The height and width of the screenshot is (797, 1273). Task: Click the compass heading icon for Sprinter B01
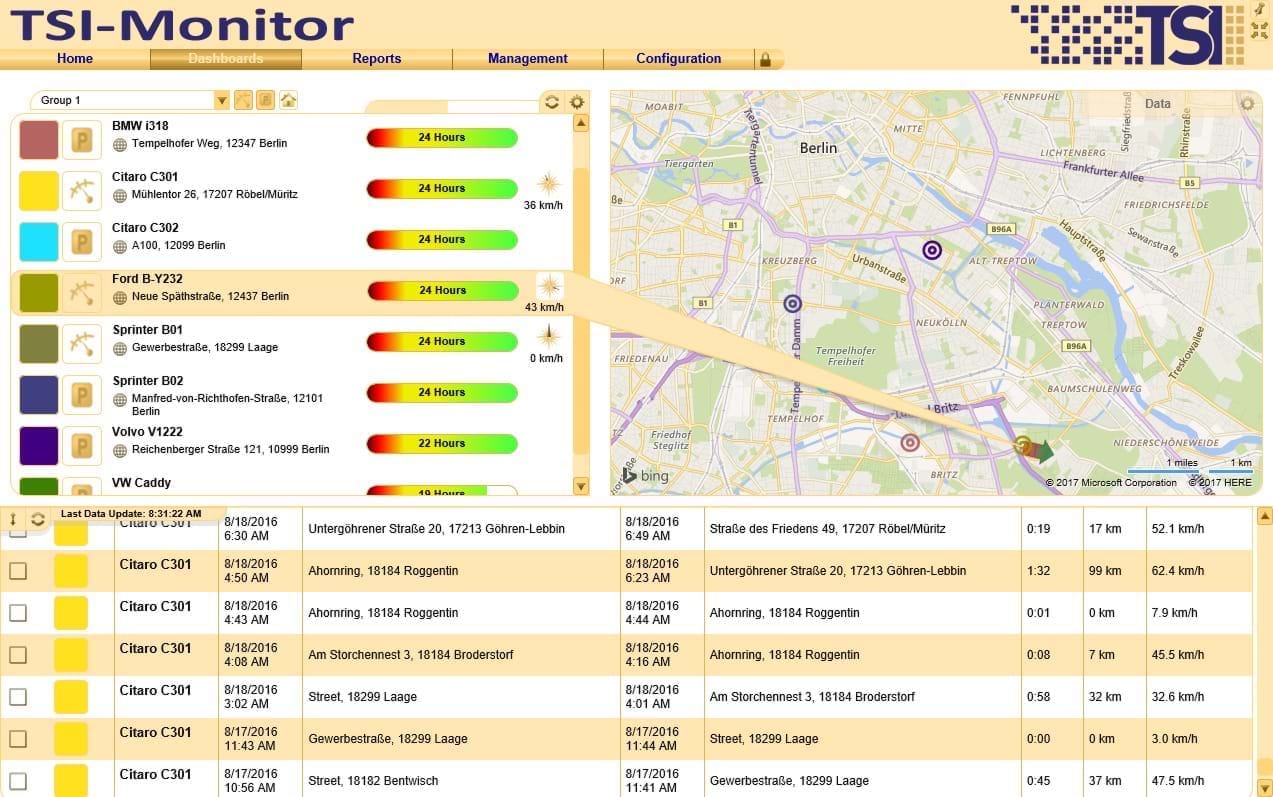547,336
